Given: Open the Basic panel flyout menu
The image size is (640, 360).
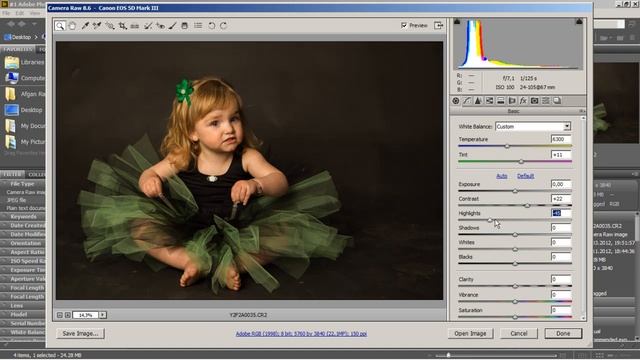Looking at the screenshot, I should (582, 111).
